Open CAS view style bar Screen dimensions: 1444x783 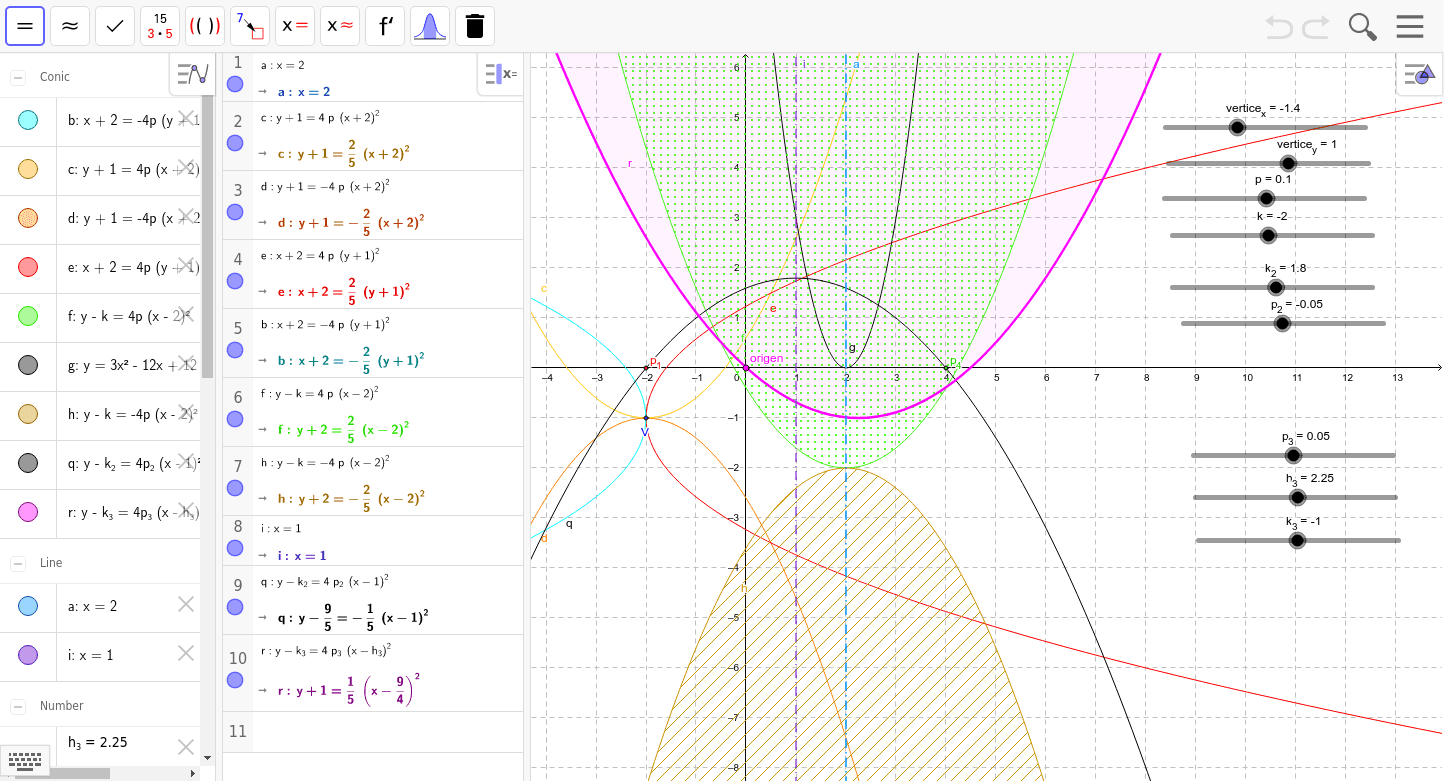coord(500,73)
